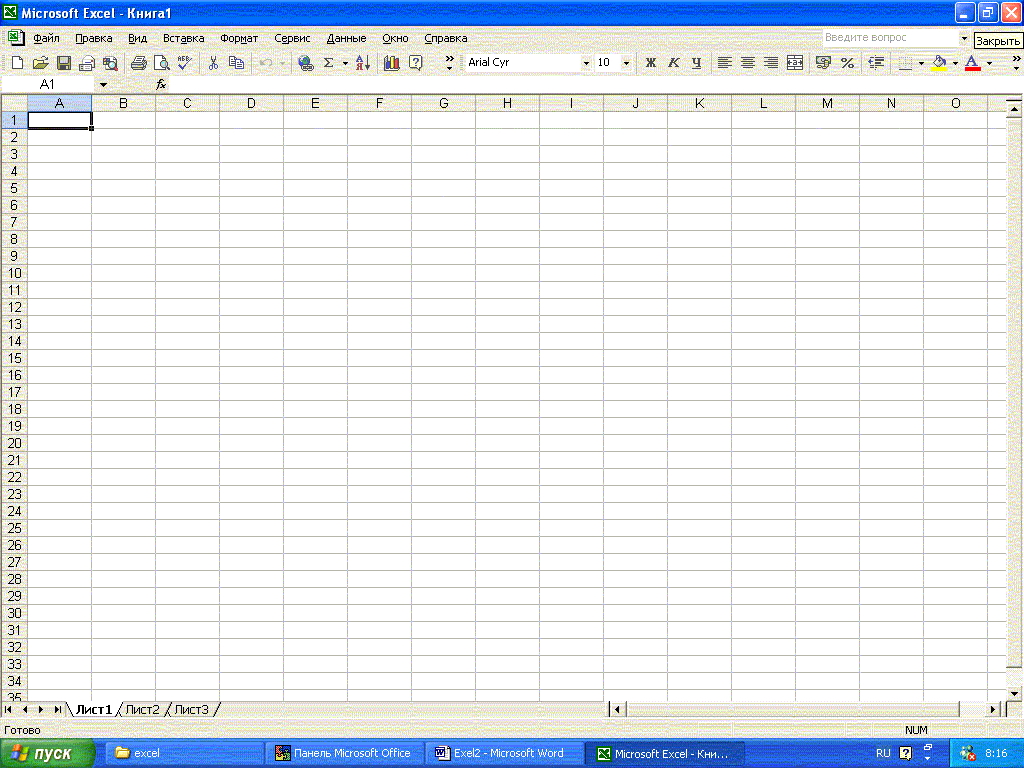The height and width of the screenshot is (768, 1024).
Task: Toggle italic К formatting
Action: [x=673, y=63]
